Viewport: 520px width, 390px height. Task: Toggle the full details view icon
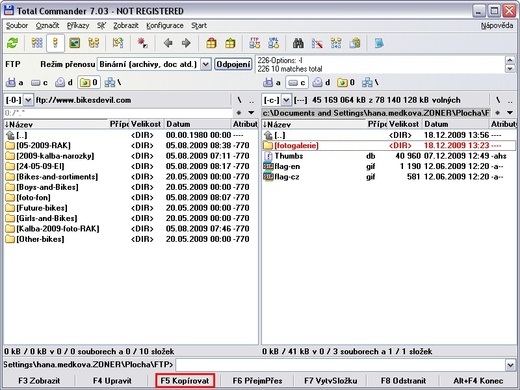(x=55, y=43)
